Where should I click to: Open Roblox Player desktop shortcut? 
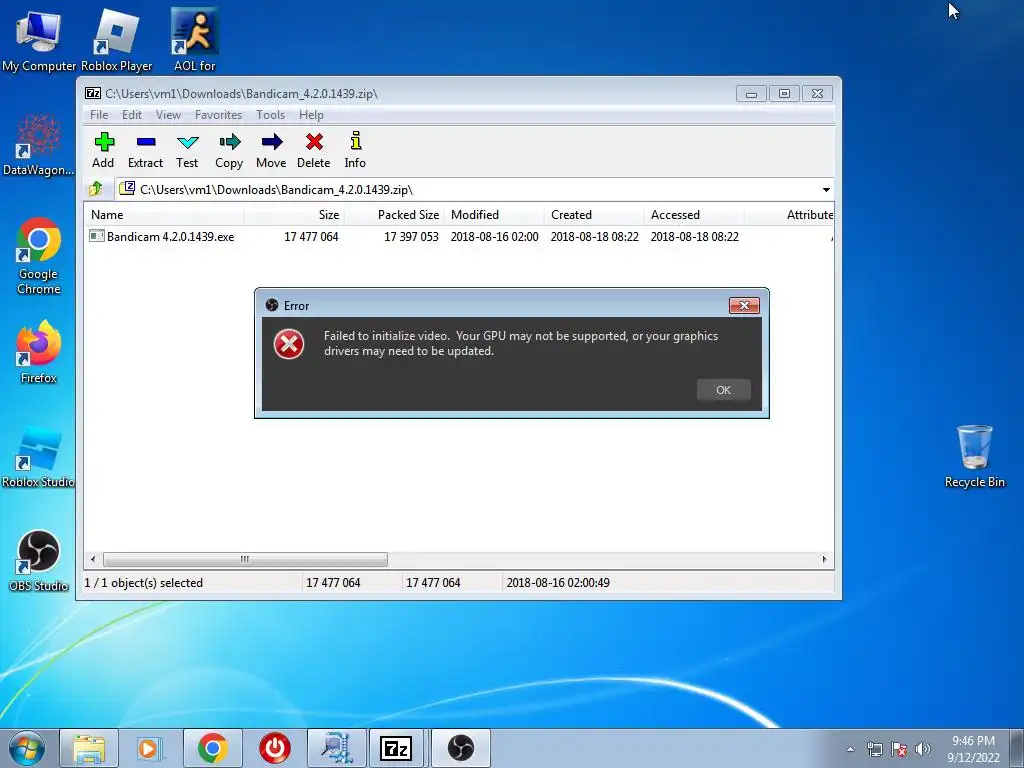coord(116,40)
